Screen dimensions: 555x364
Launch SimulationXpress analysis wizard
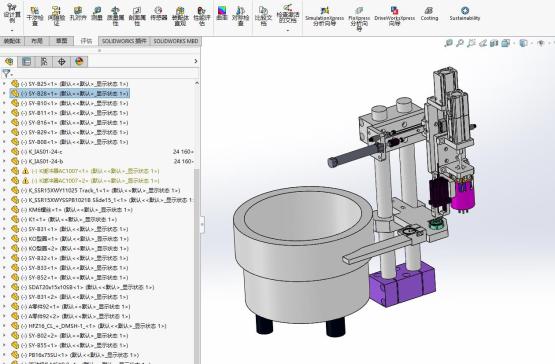point(324,16)
